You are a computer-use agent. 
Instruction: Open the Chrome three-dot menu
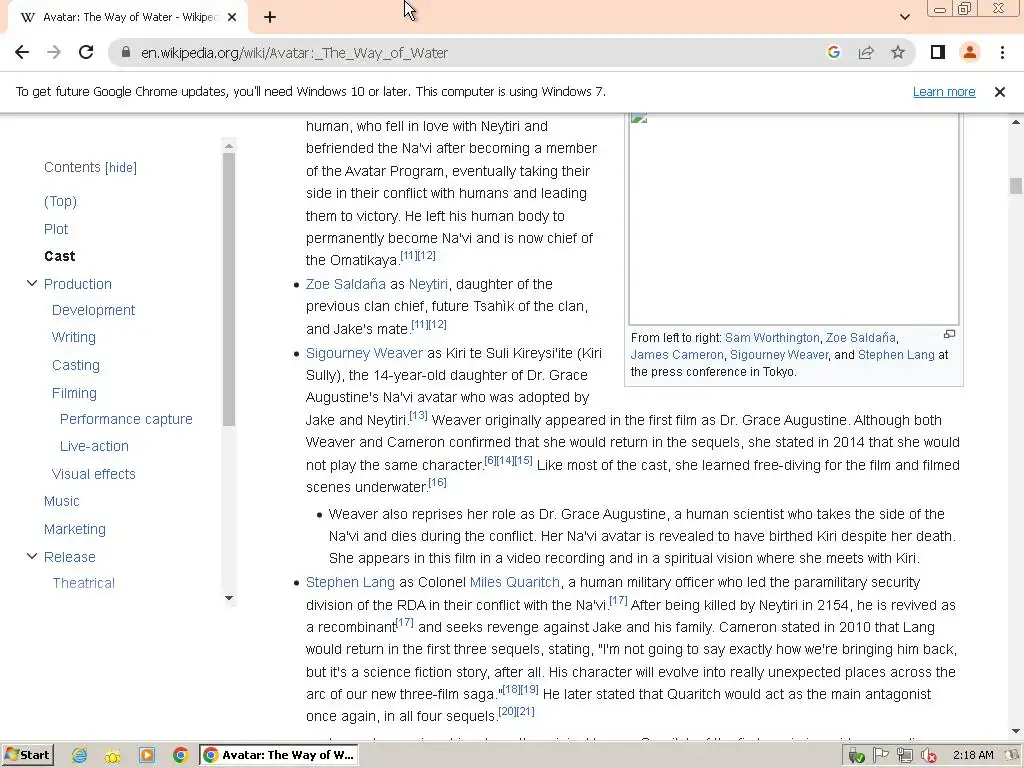pos(1002,52)
